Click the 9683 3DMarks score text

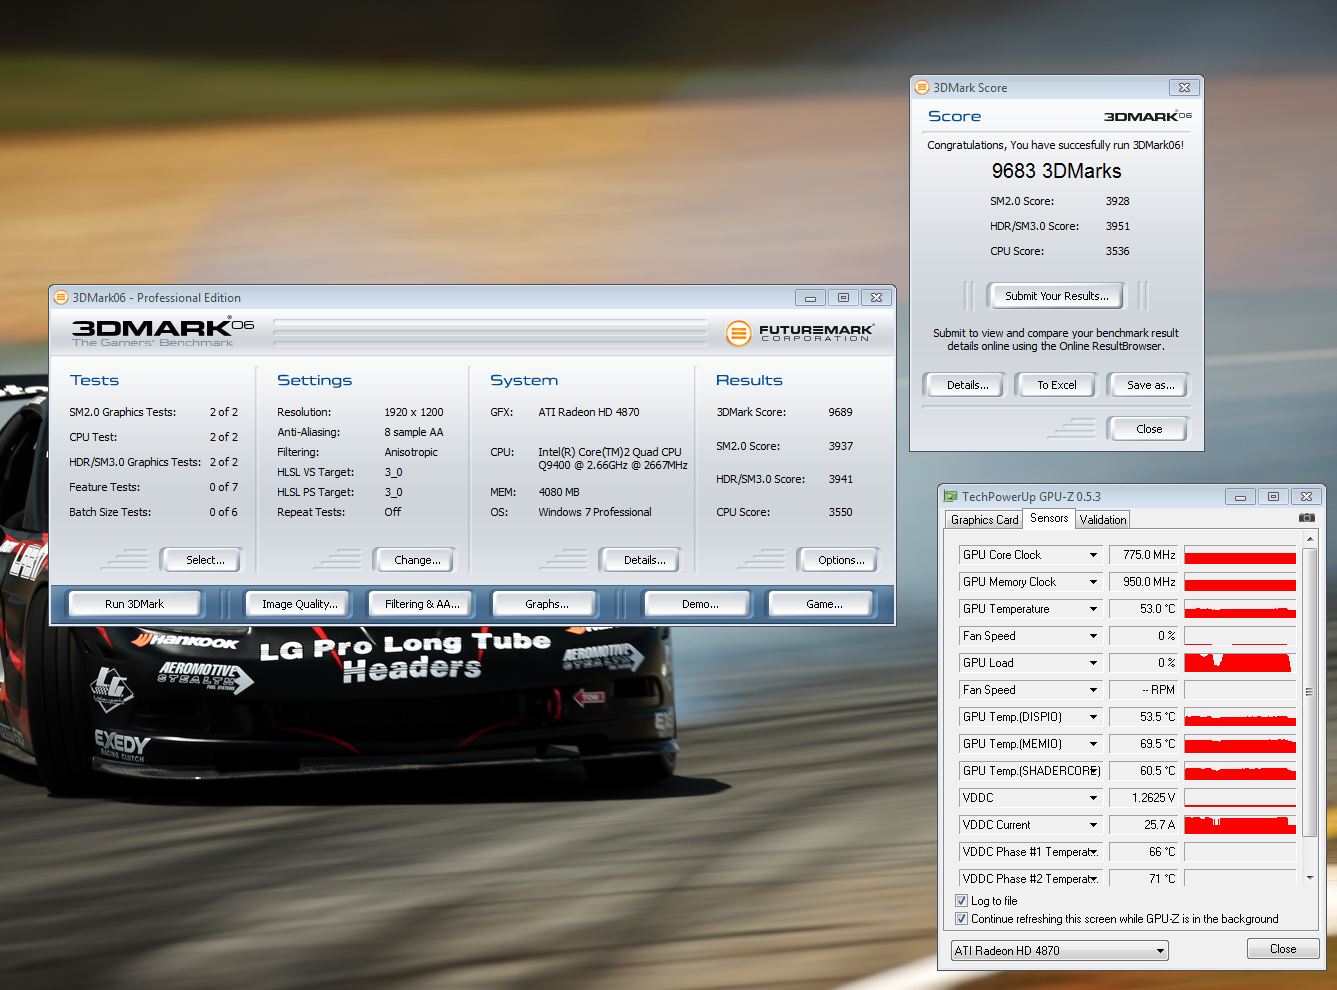pos(1056,171)
